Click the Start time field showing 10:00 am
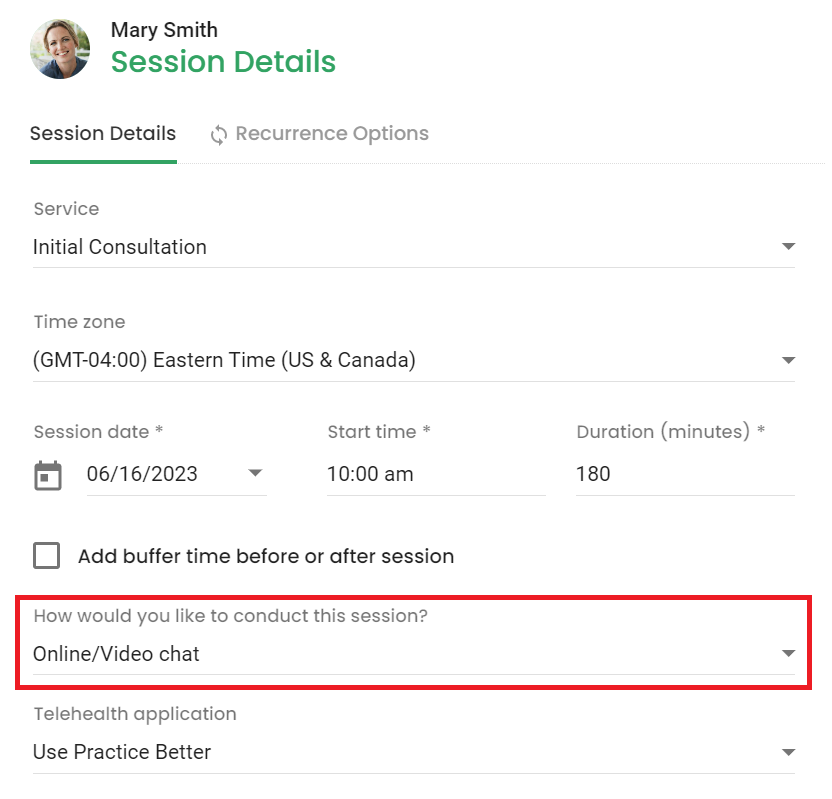The image size is (832, 799). point(436,474)
